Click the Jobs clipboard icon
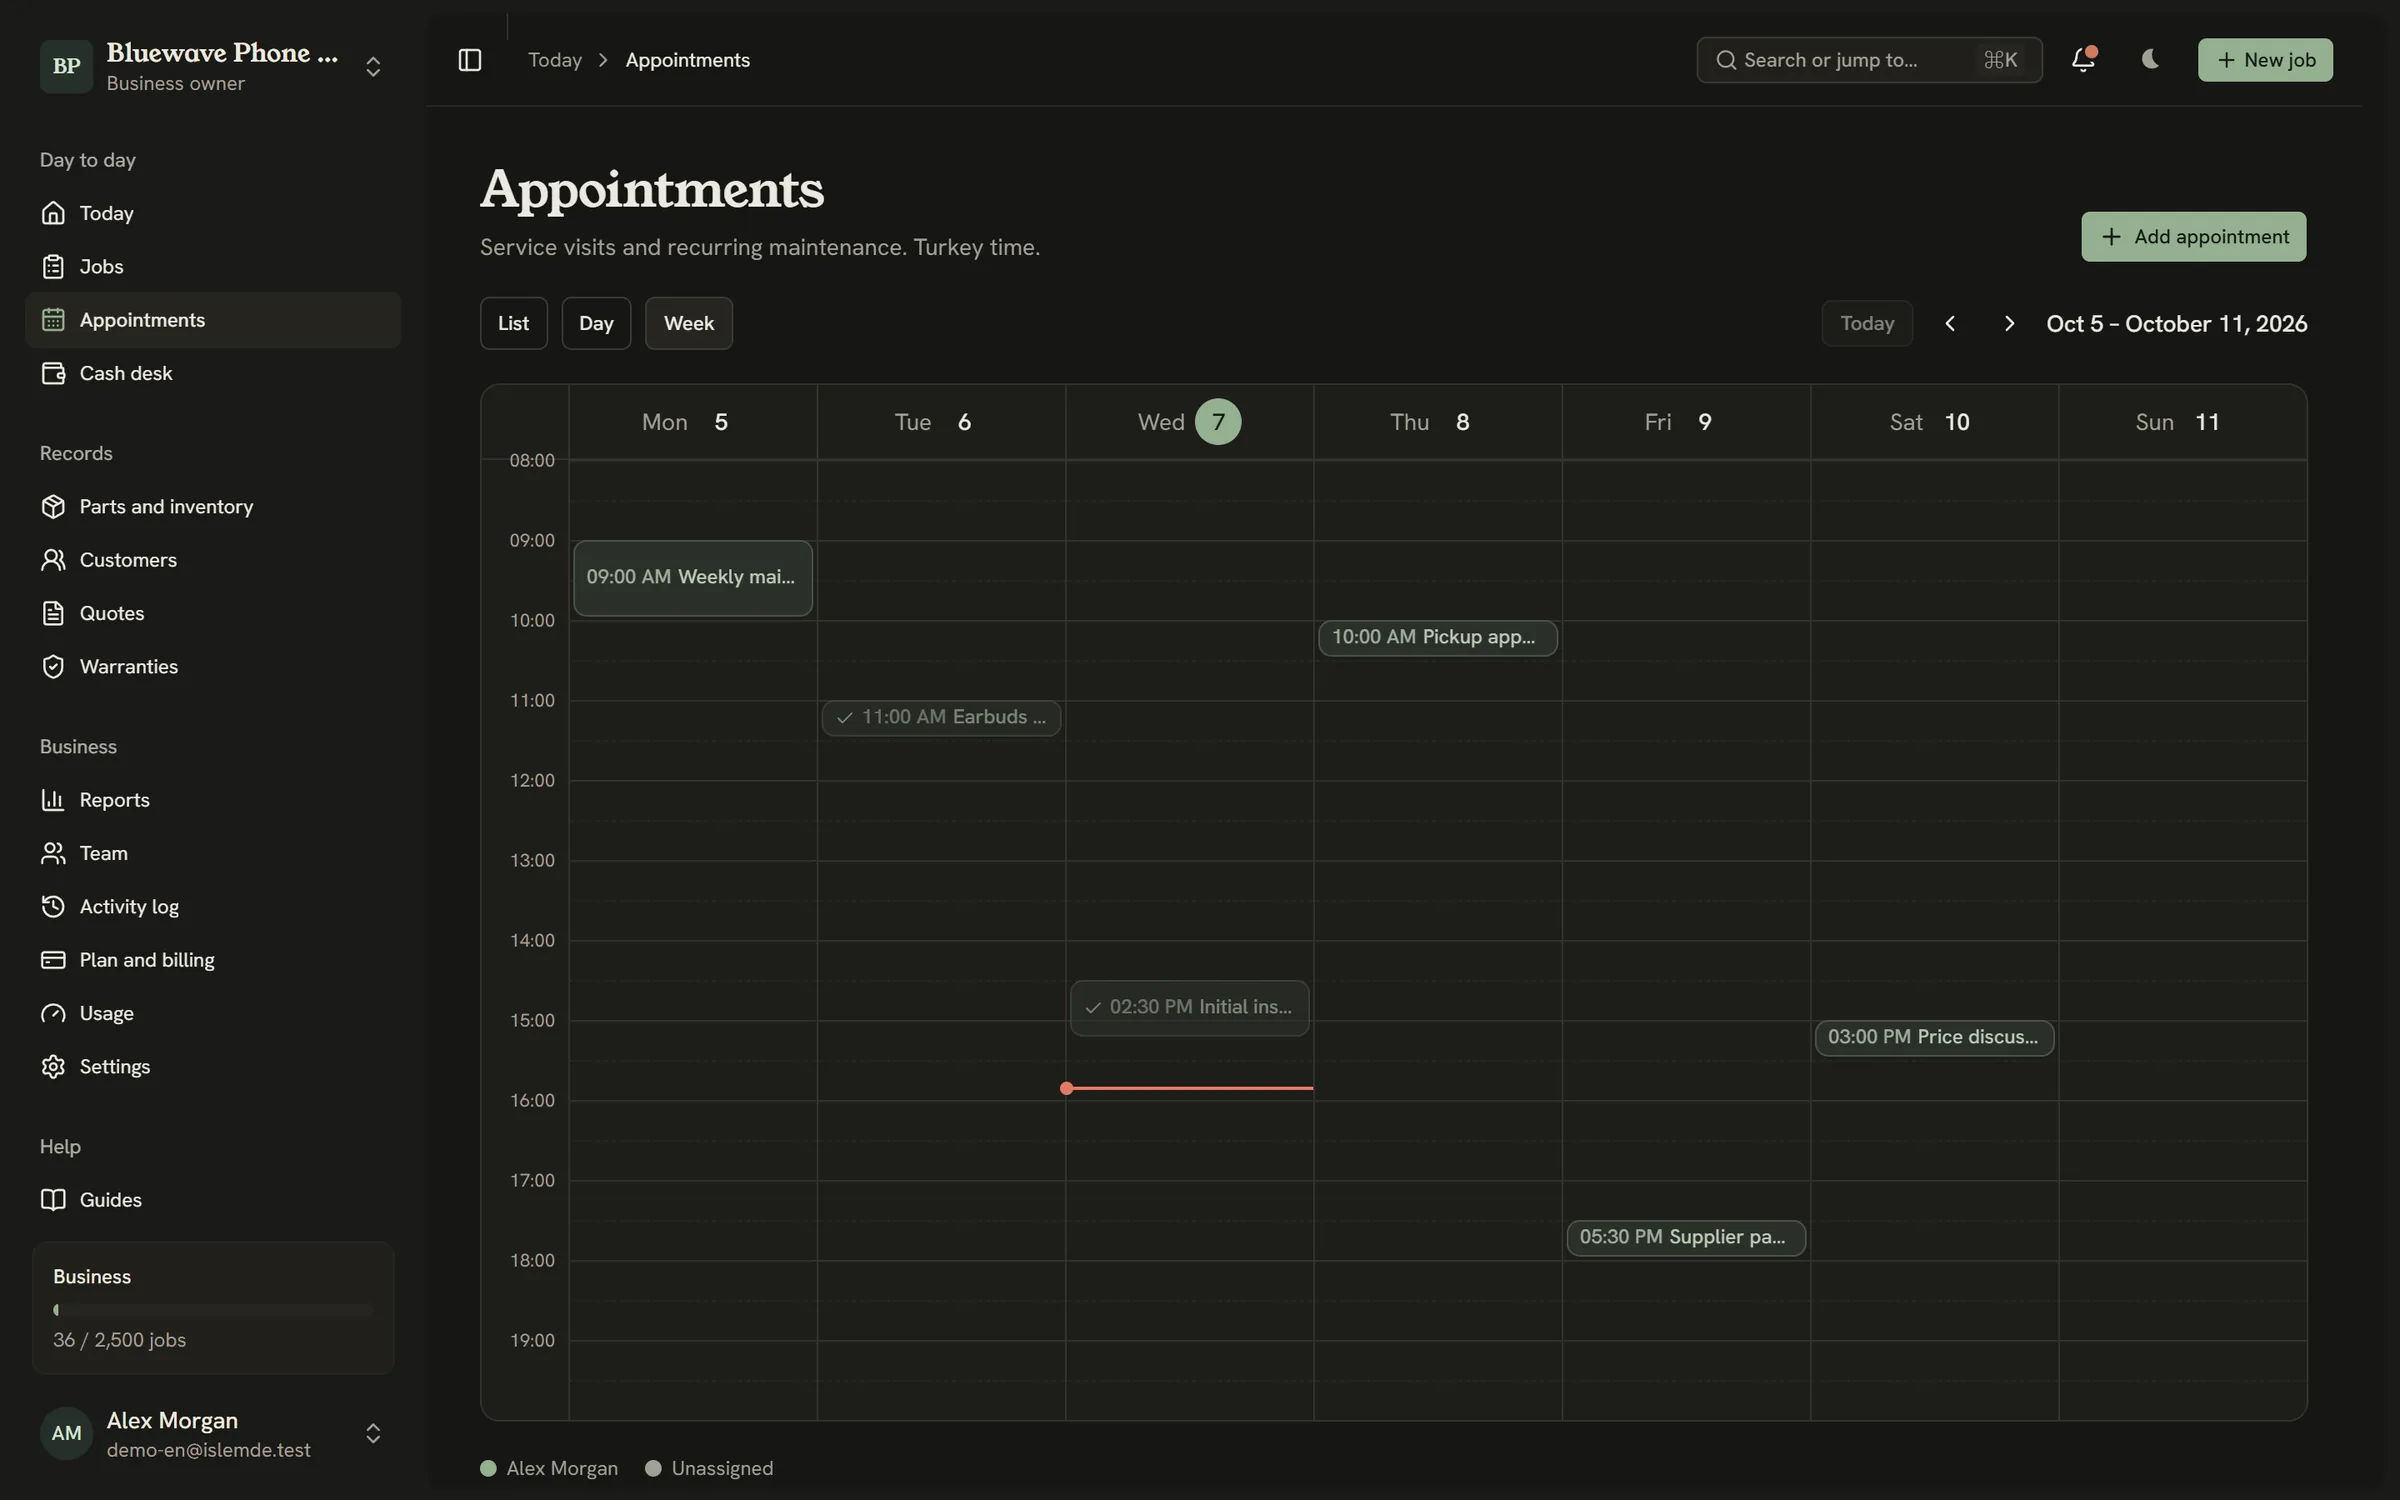 click(x=53, y=266)
